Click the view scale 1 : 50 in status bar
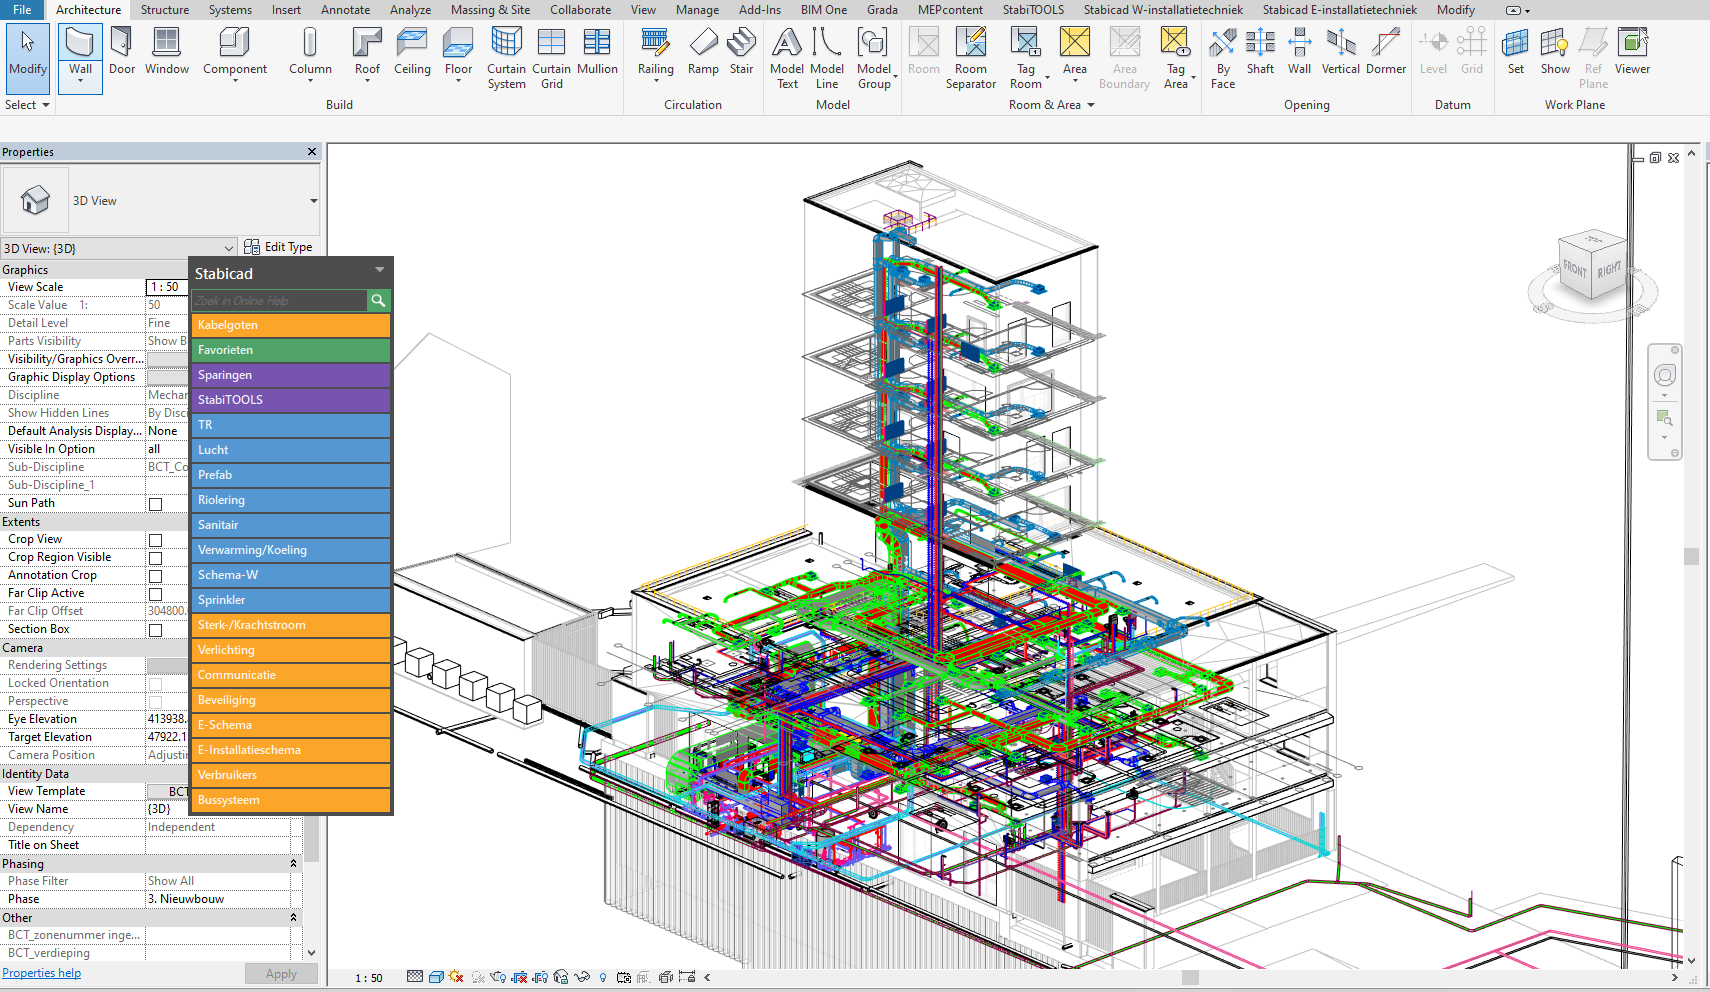This screenshot has width=1710, height=992. pyautogui.click(x=369, y=978)
